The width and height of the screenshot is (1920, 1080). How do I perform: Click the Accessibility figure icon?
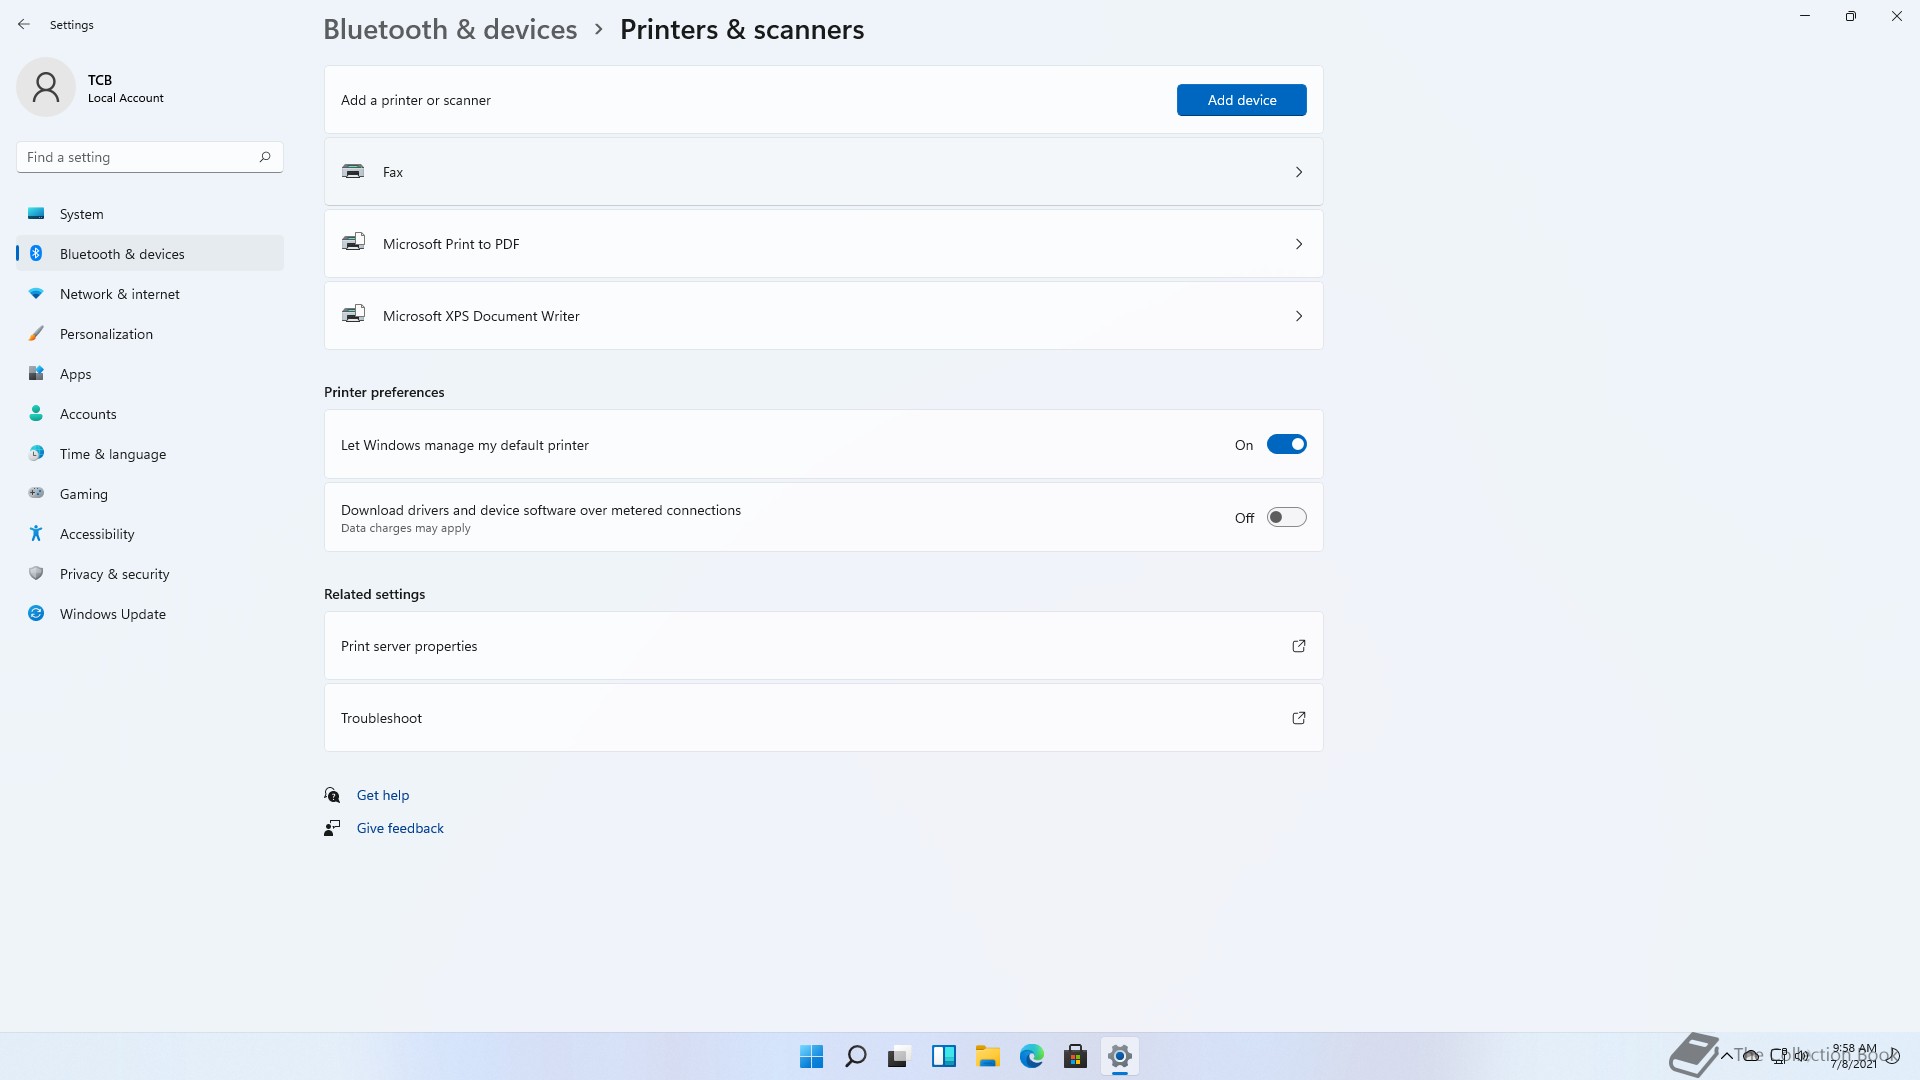(36, 533)
